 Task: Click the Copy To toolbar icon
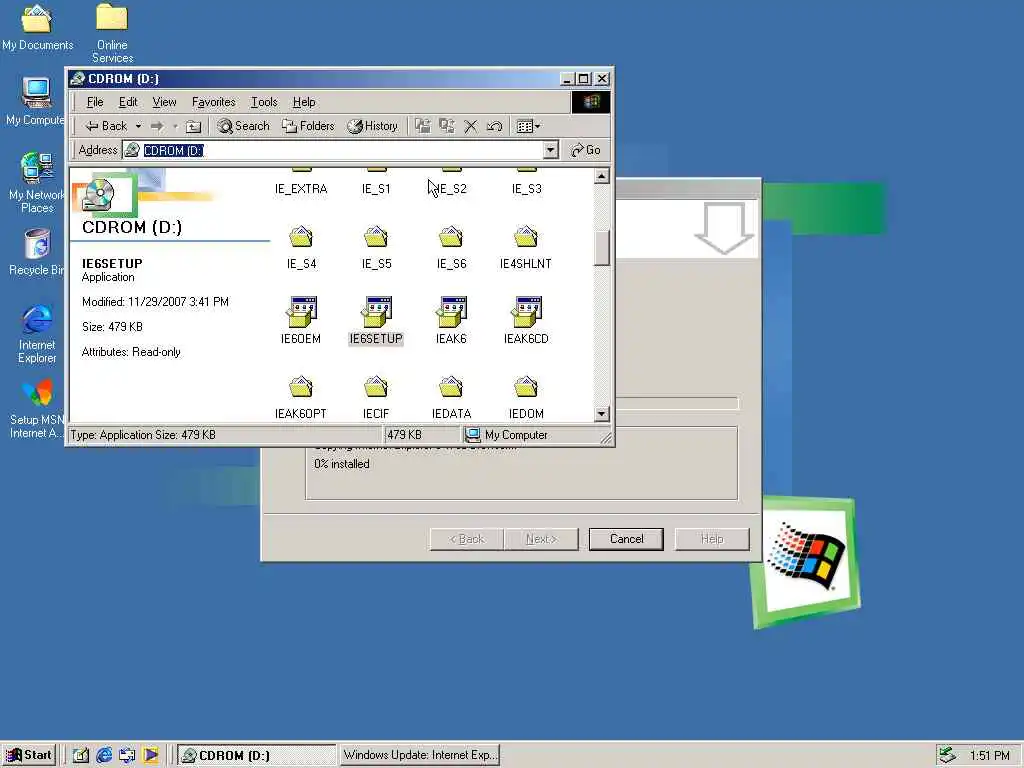pos(447,126)
